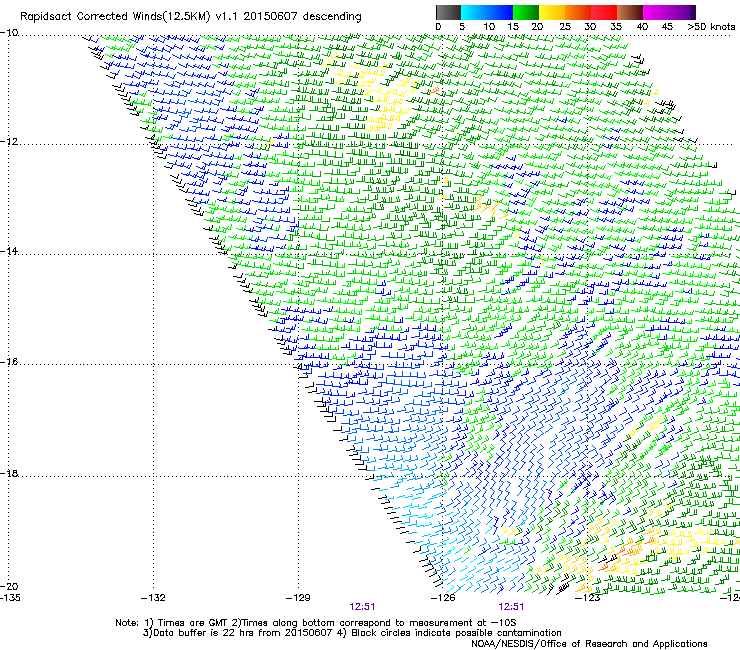Select the orange 25-30 knots legend color
Image resolution: width=740 pixels, height=650 pixels.
(578, 12)
